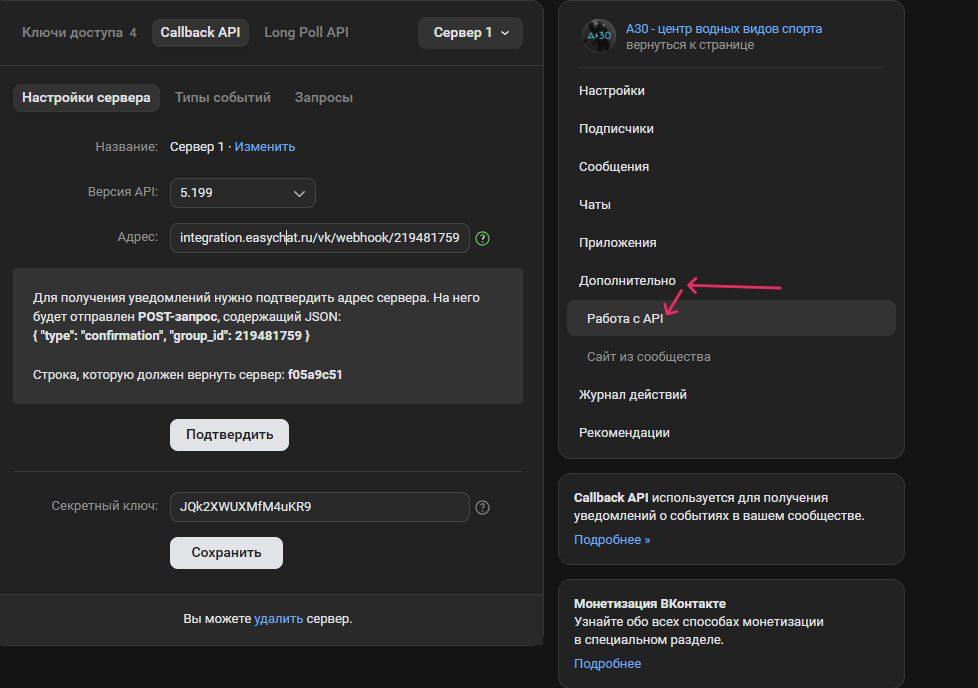Switch to Long Poll API tab
The width and height of the screenshot is (978, 688).
(306, 33)
